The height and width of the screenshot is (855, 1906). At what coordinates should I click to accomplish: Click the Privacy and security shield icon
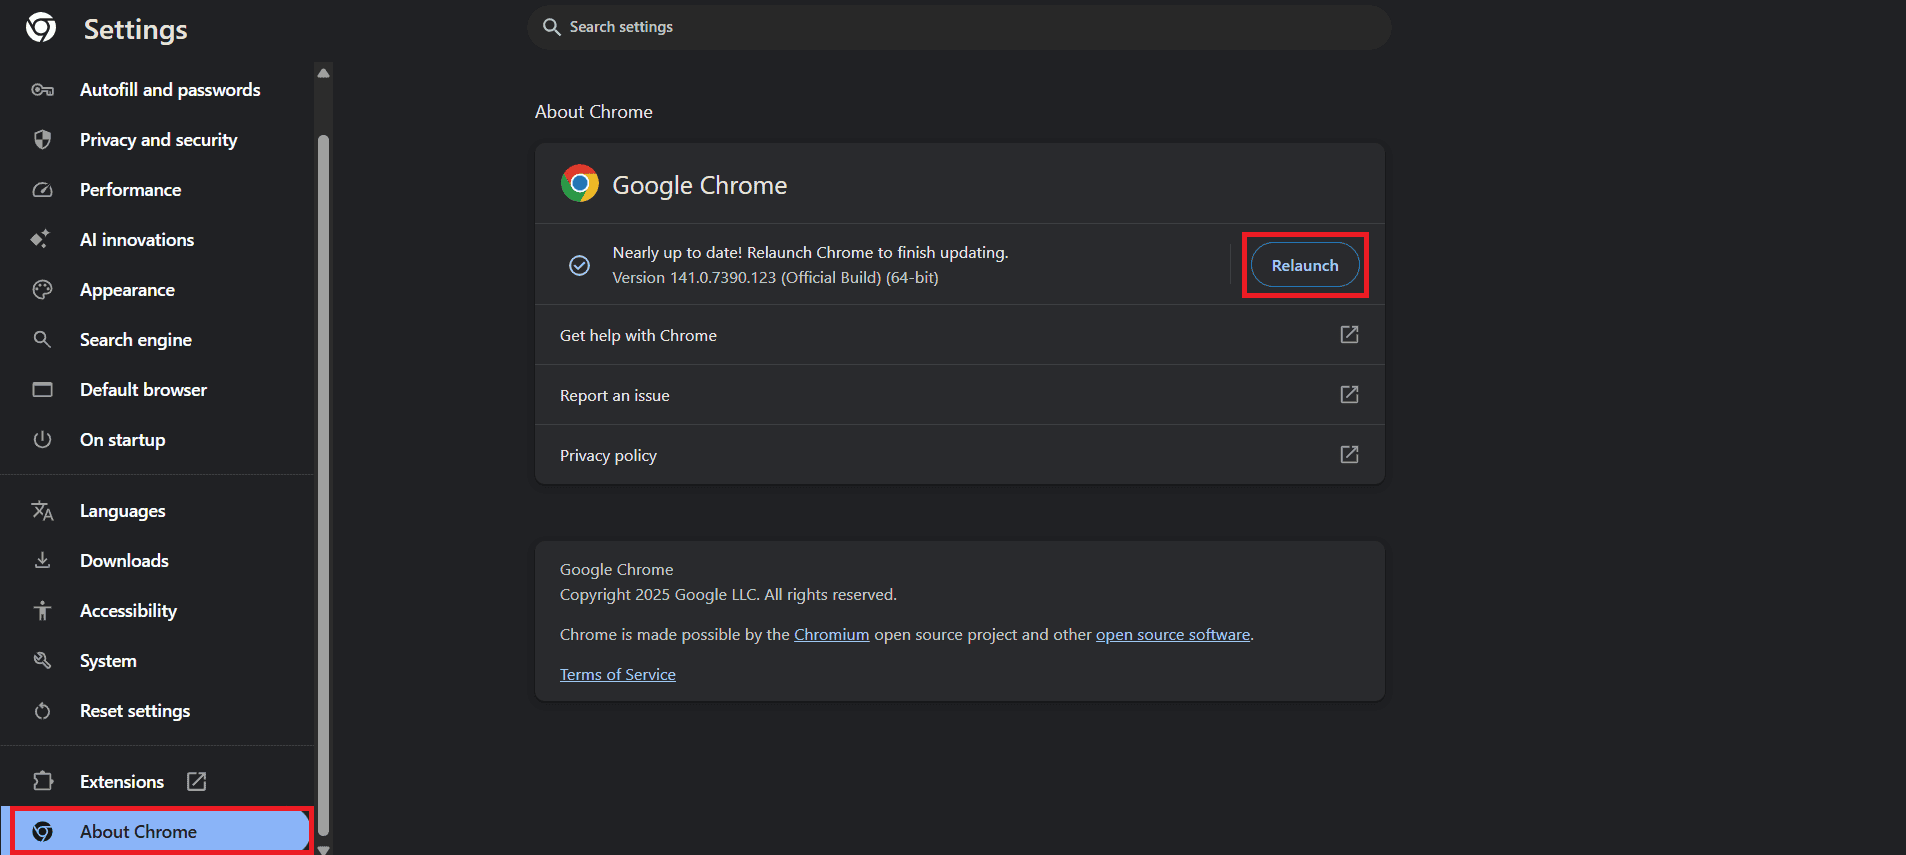click(42, 140)
